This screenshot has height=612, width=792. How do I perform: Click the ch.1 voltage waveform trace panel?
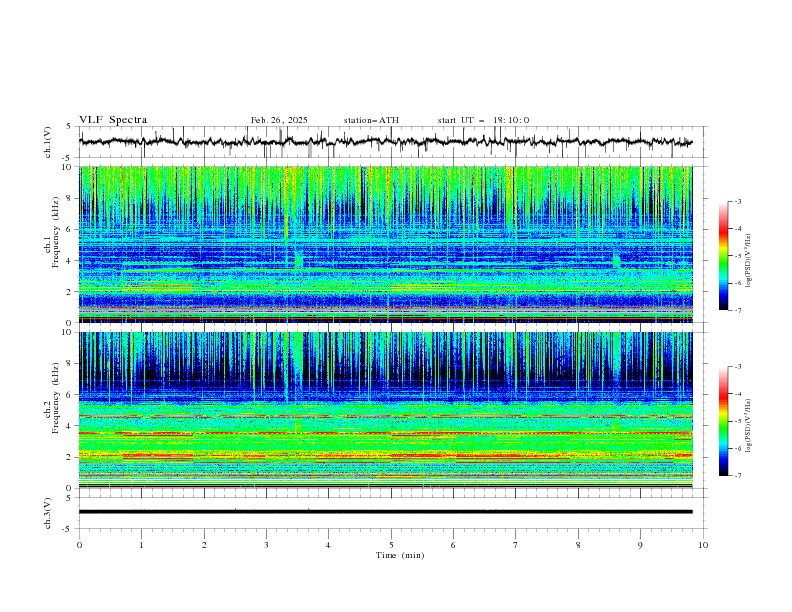[393, 142]
